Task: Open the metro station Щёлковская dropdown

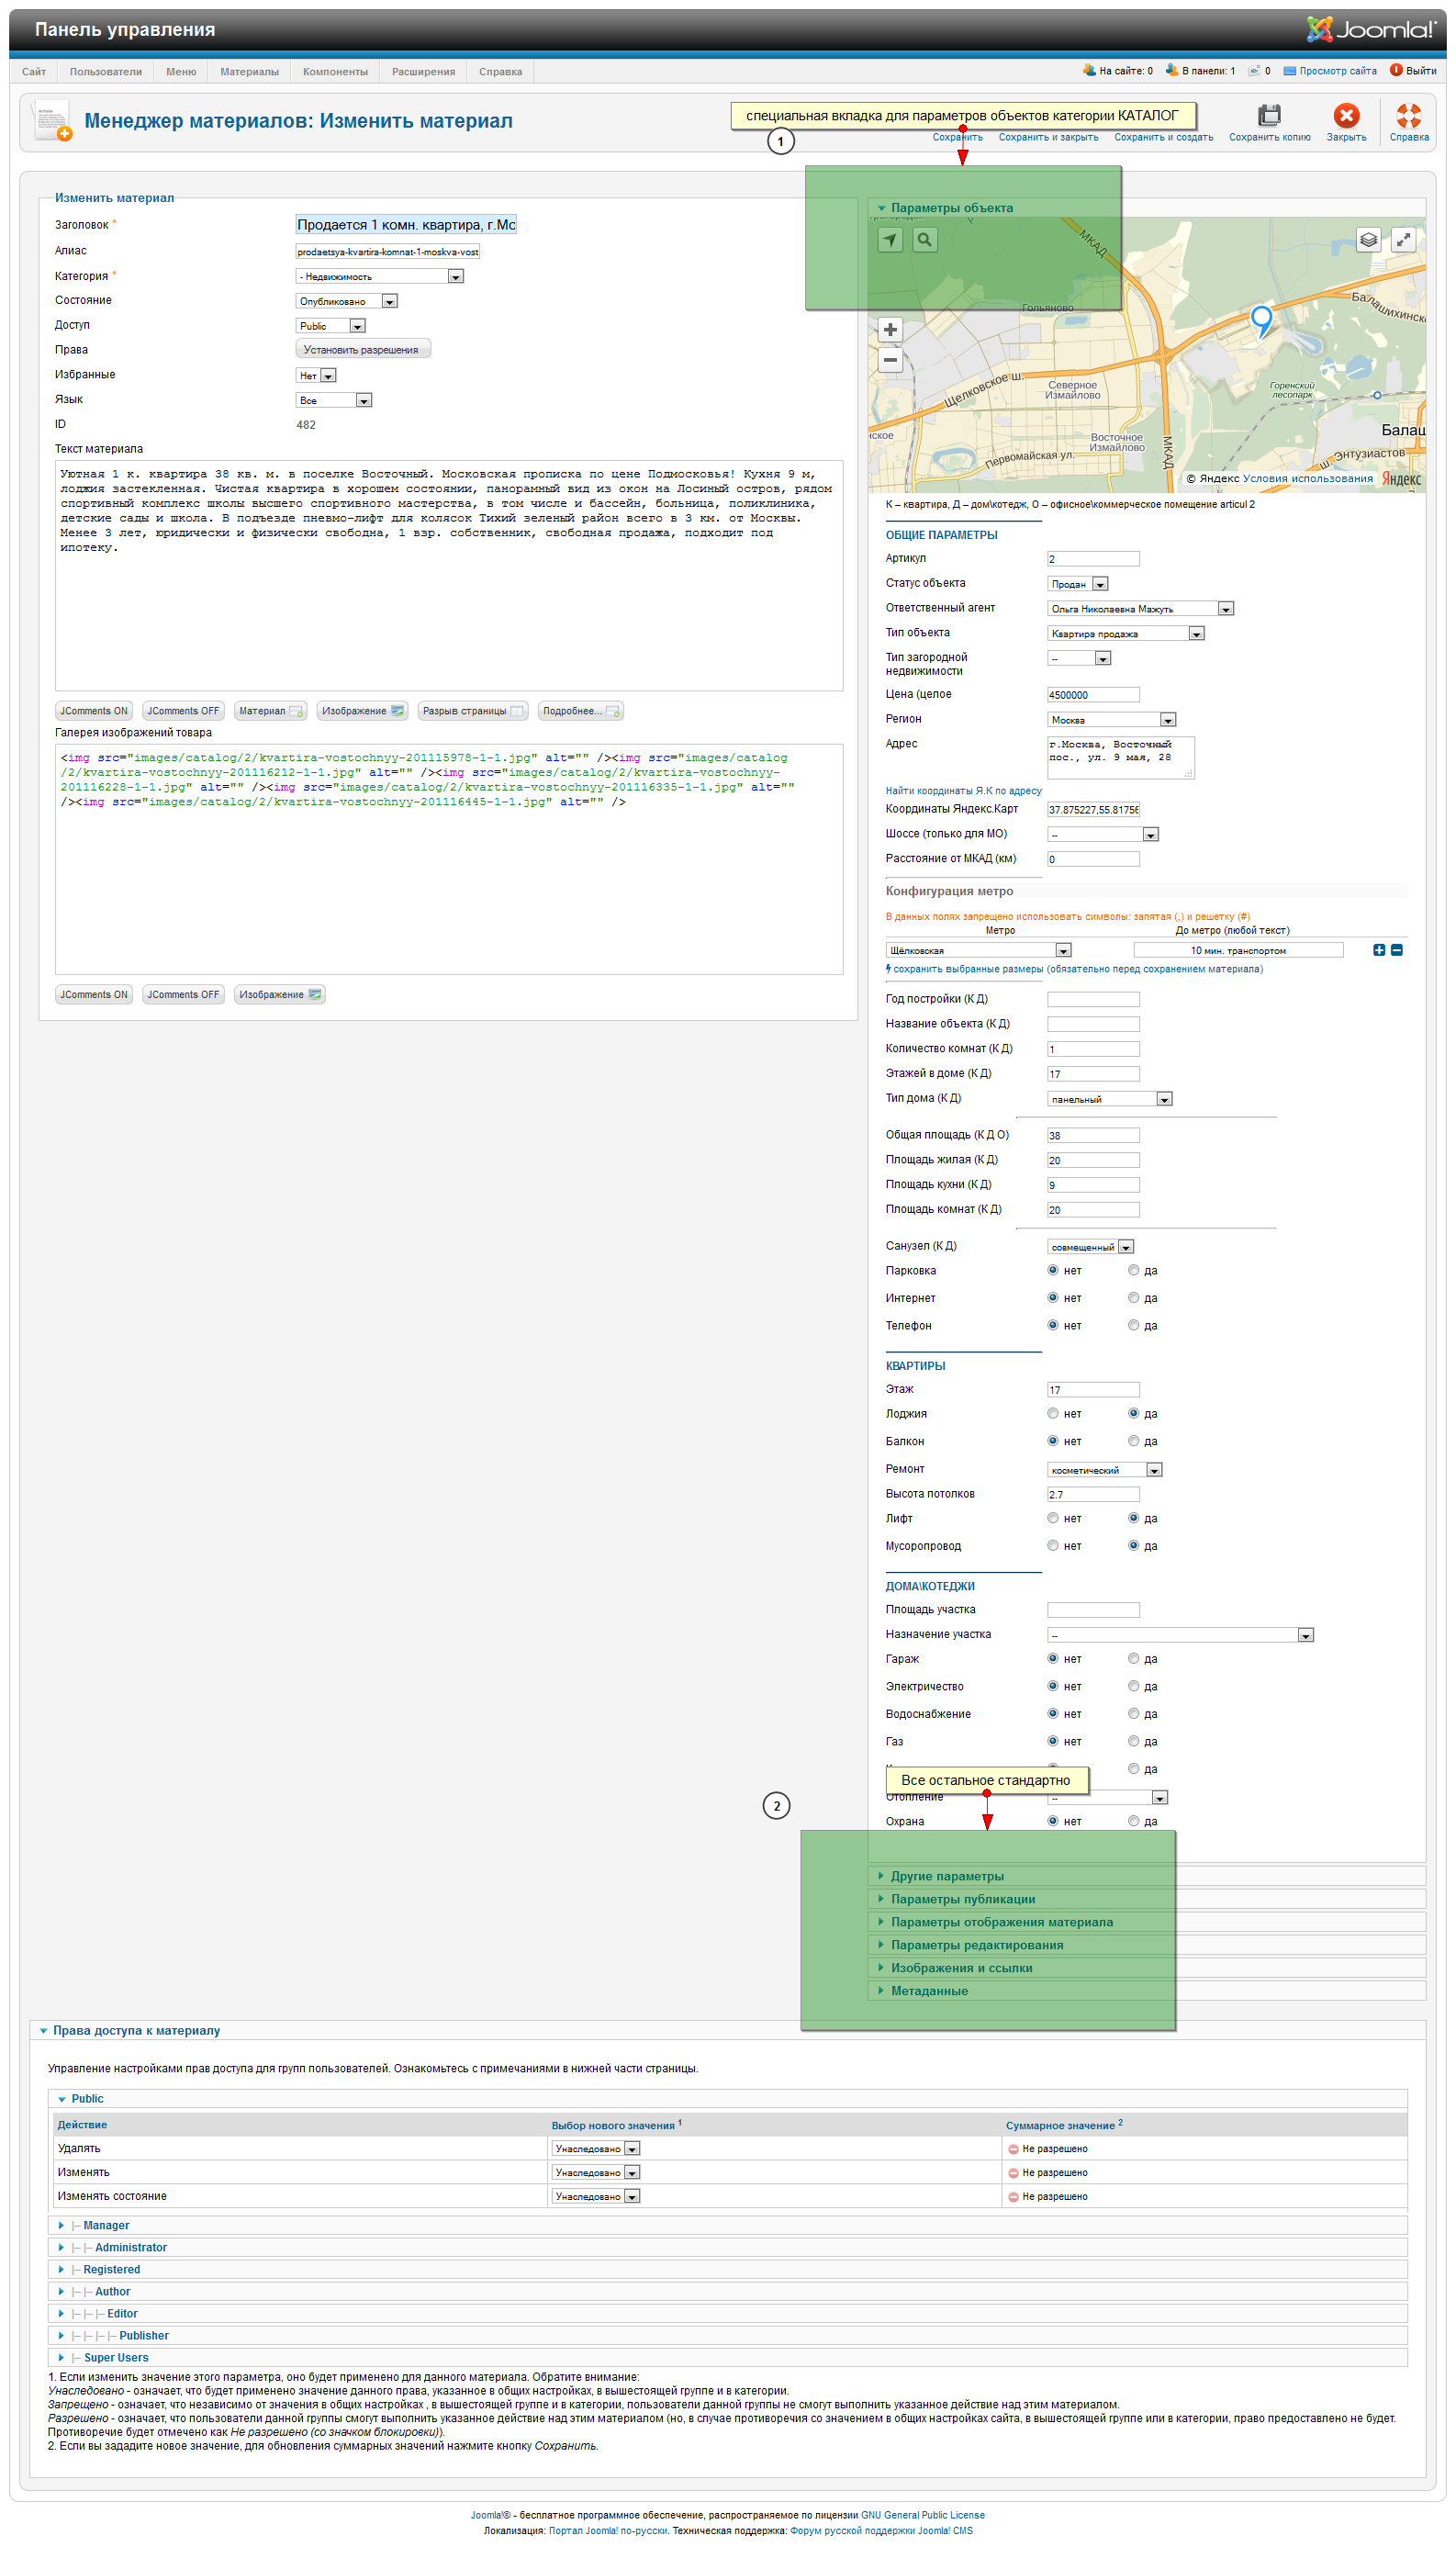Action: (979, 951)
